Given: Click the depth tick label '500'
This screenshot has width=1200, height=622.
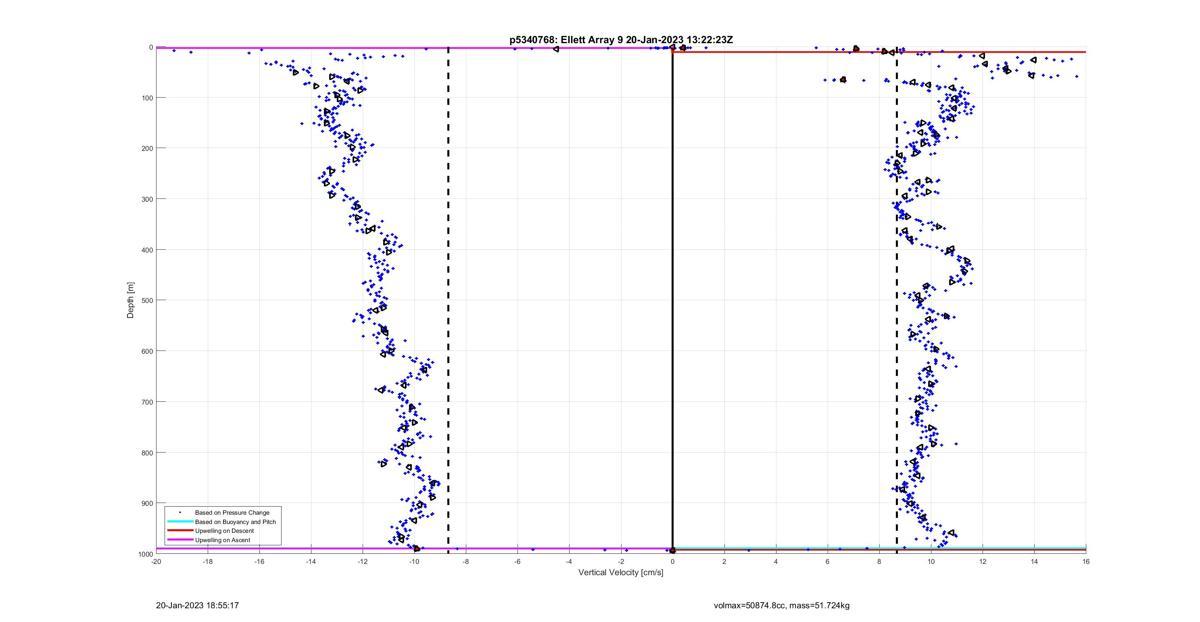Looking at the screenshot, I should [146, 300].
